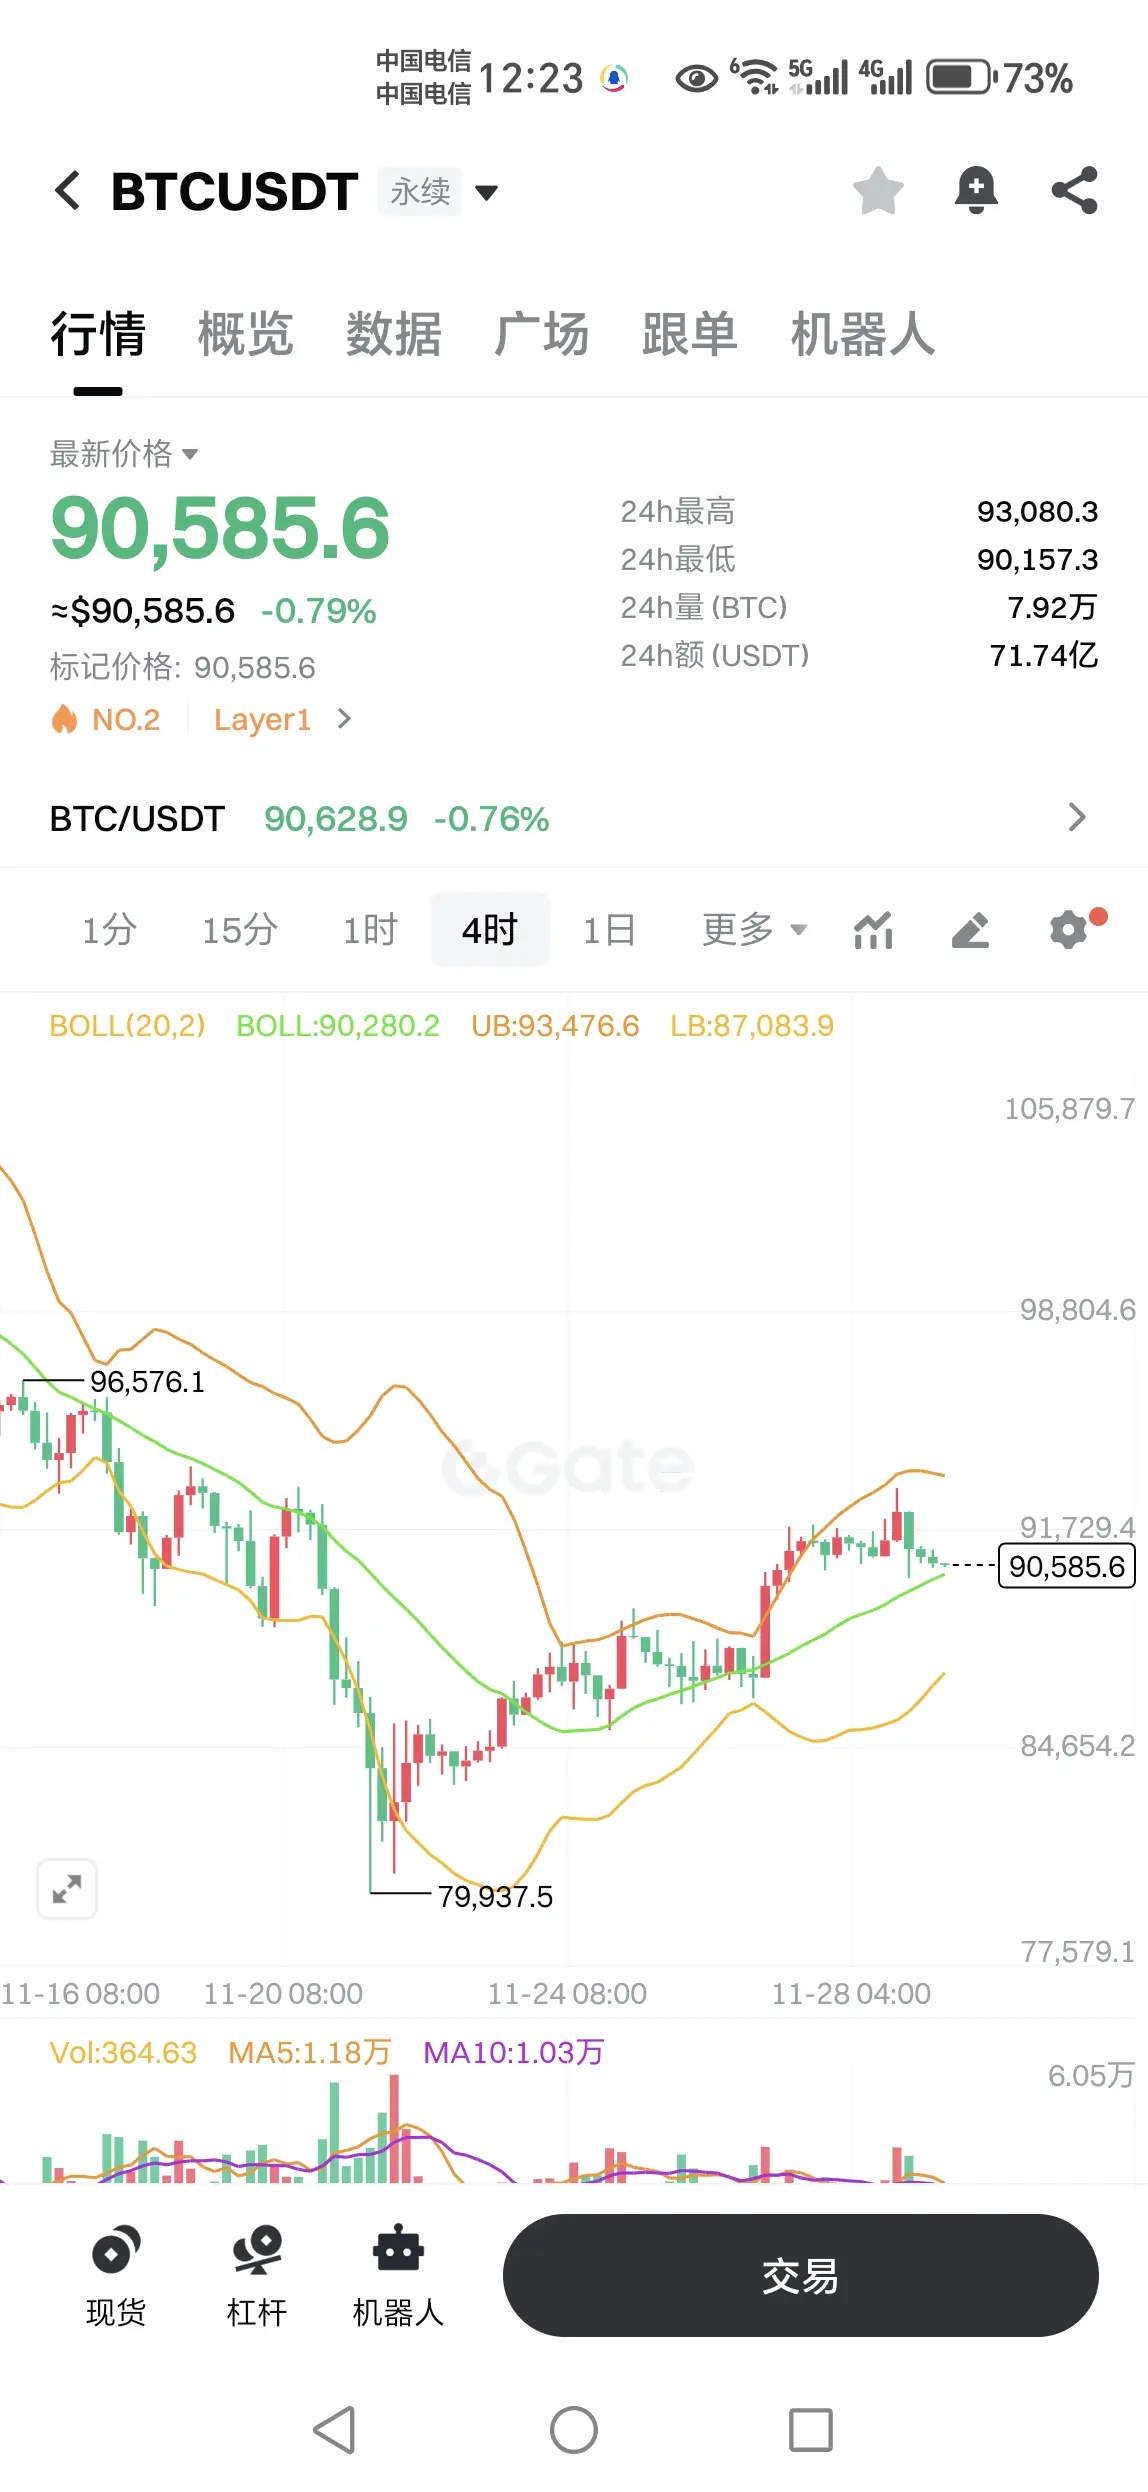Tap the MA10:1.03万 volume label

coord(513,2053)
